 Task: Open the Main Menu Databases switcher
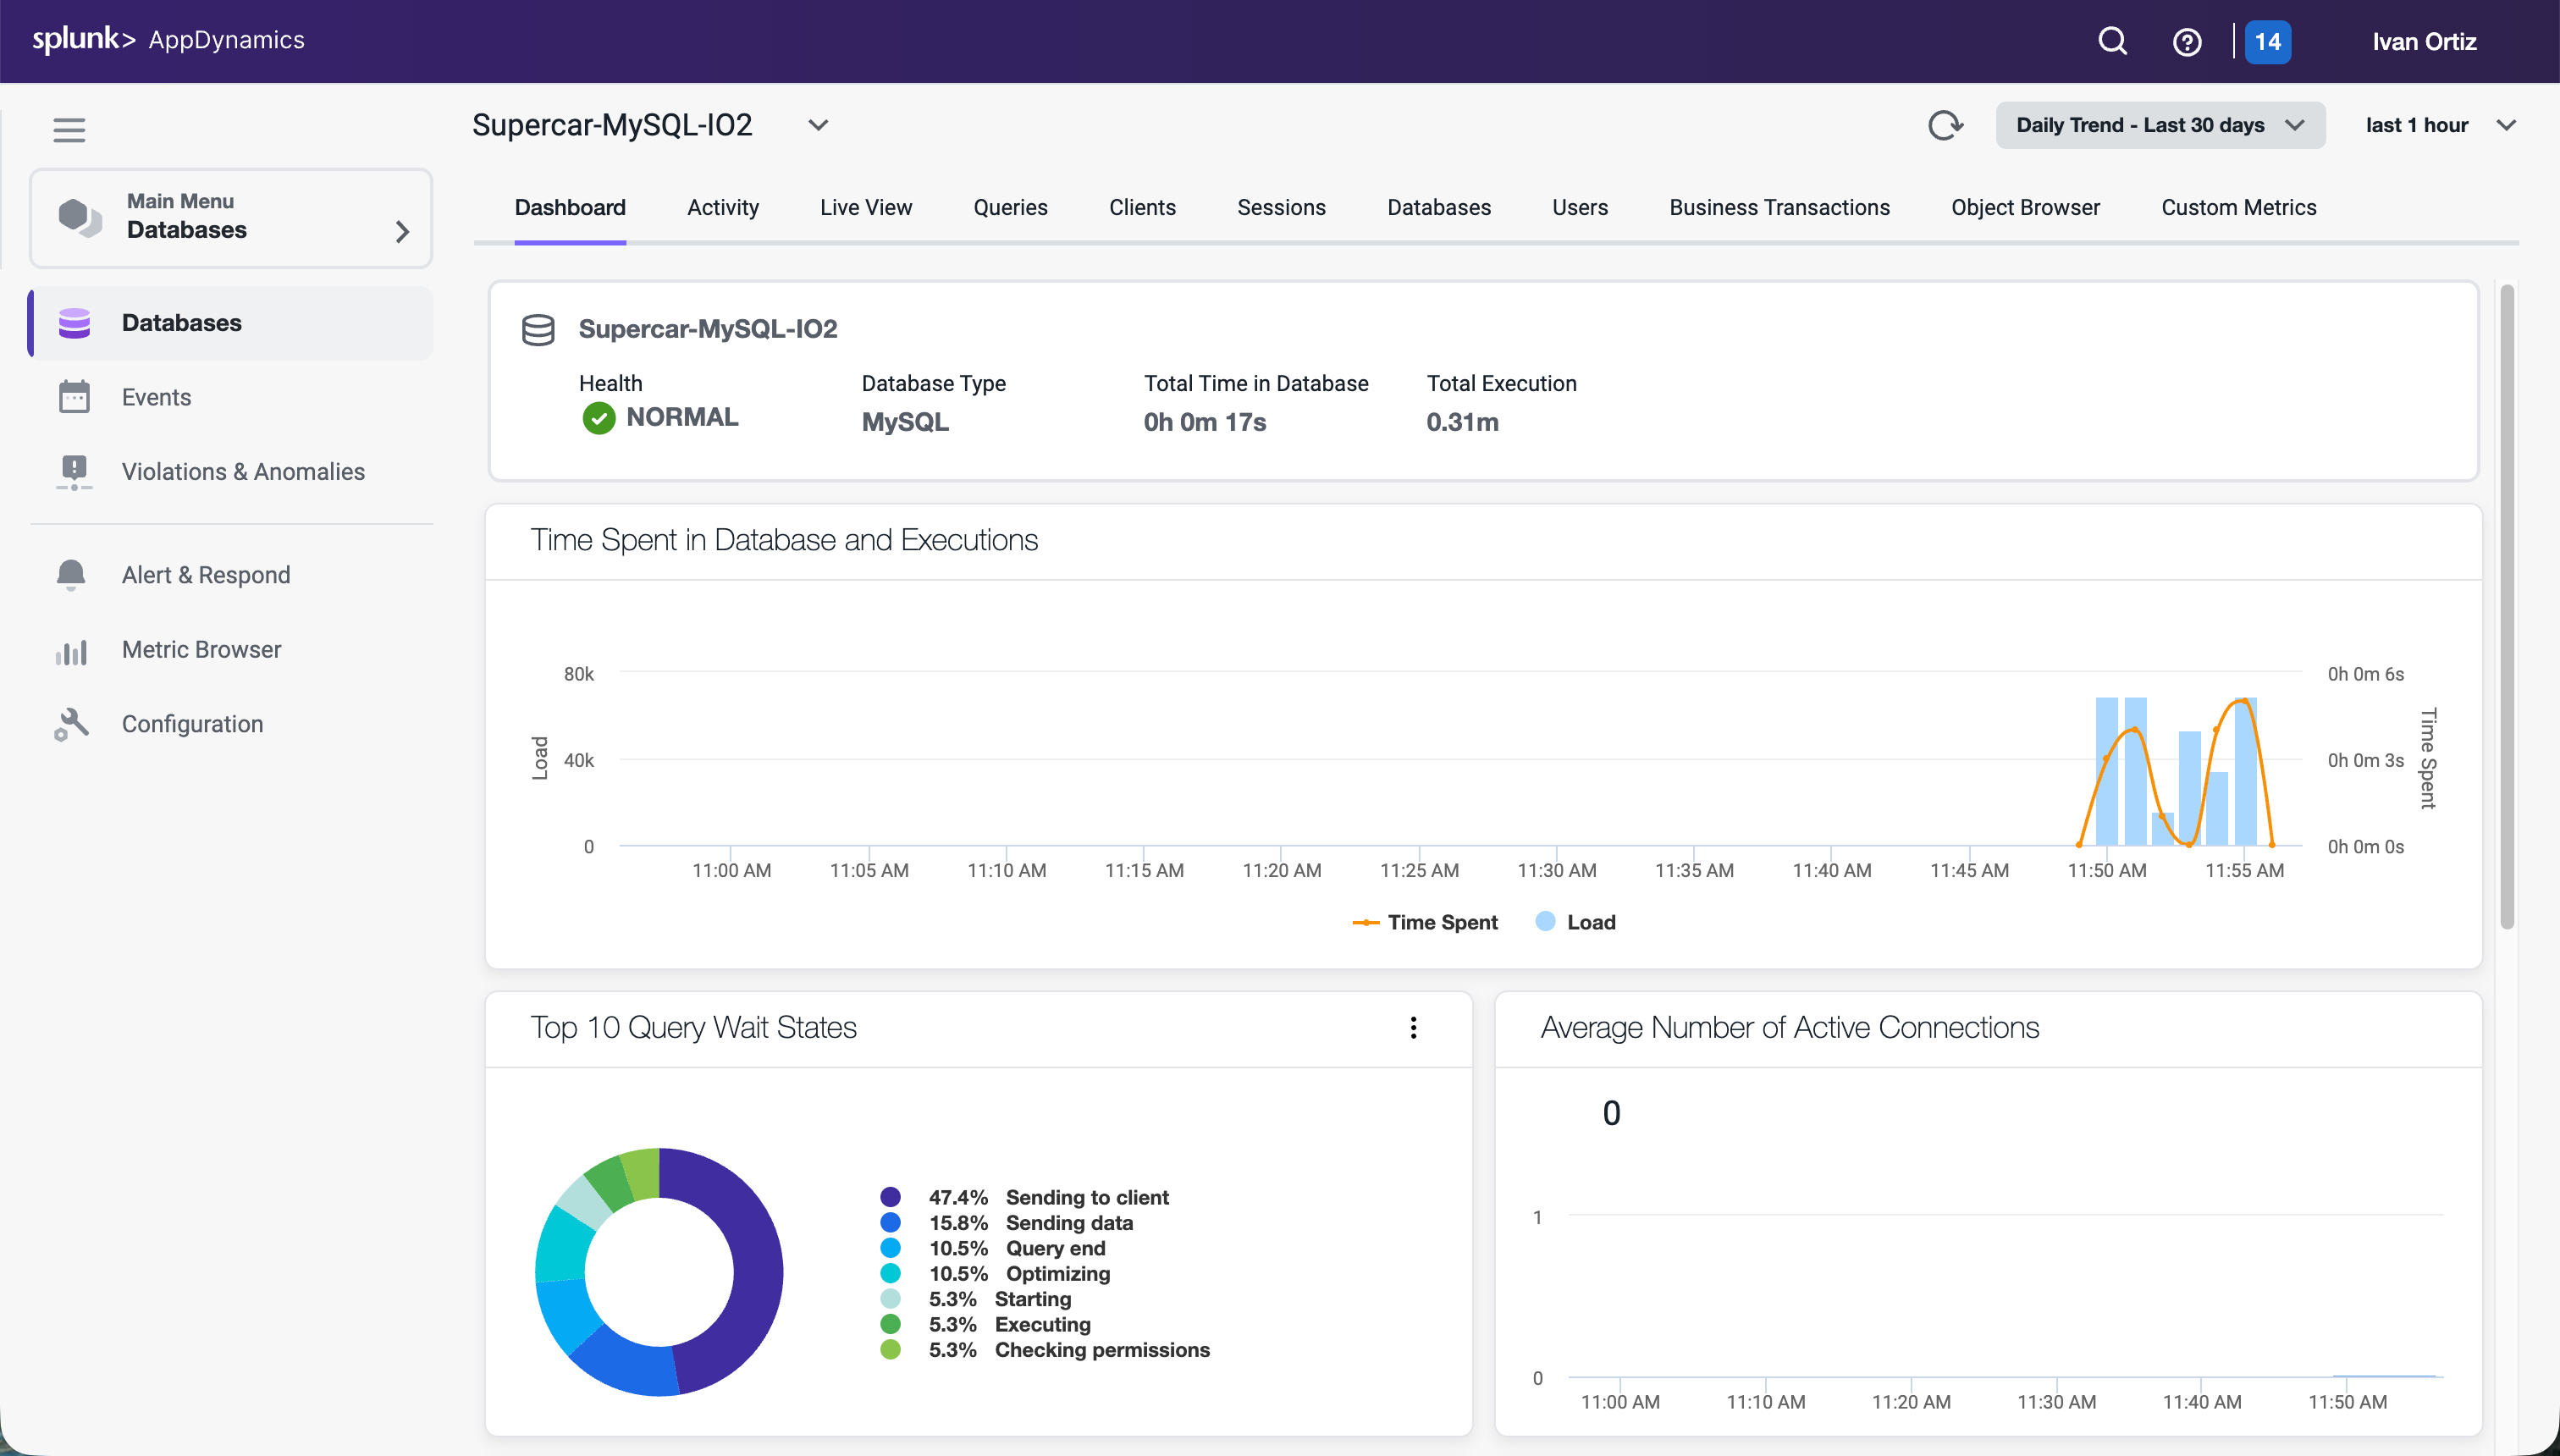click(231, 217)
